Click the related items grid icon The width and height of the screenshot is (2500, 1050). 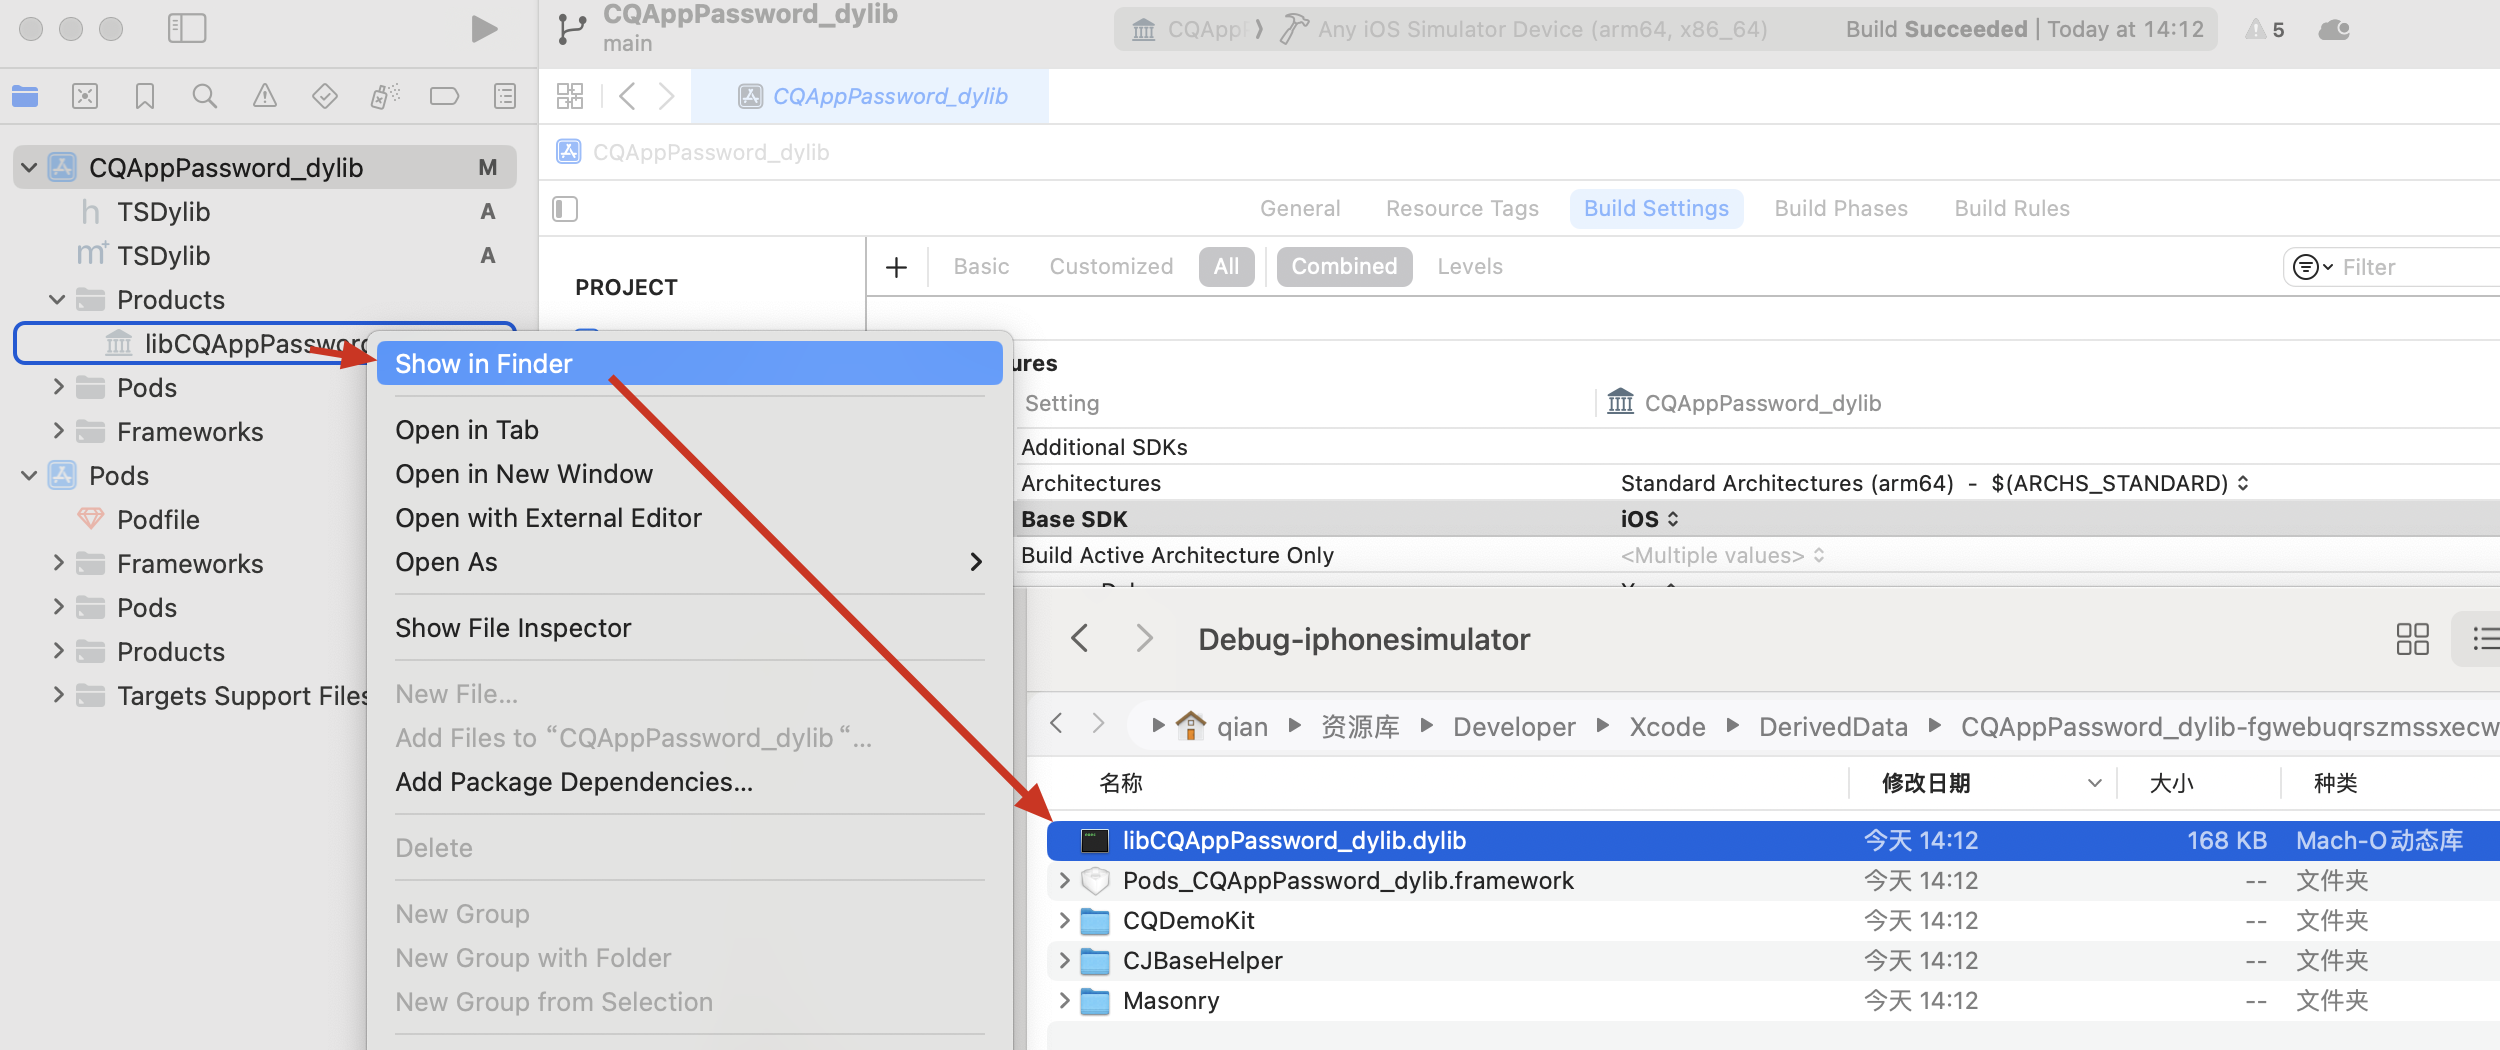pyautogui.click(x=570, y=96)
